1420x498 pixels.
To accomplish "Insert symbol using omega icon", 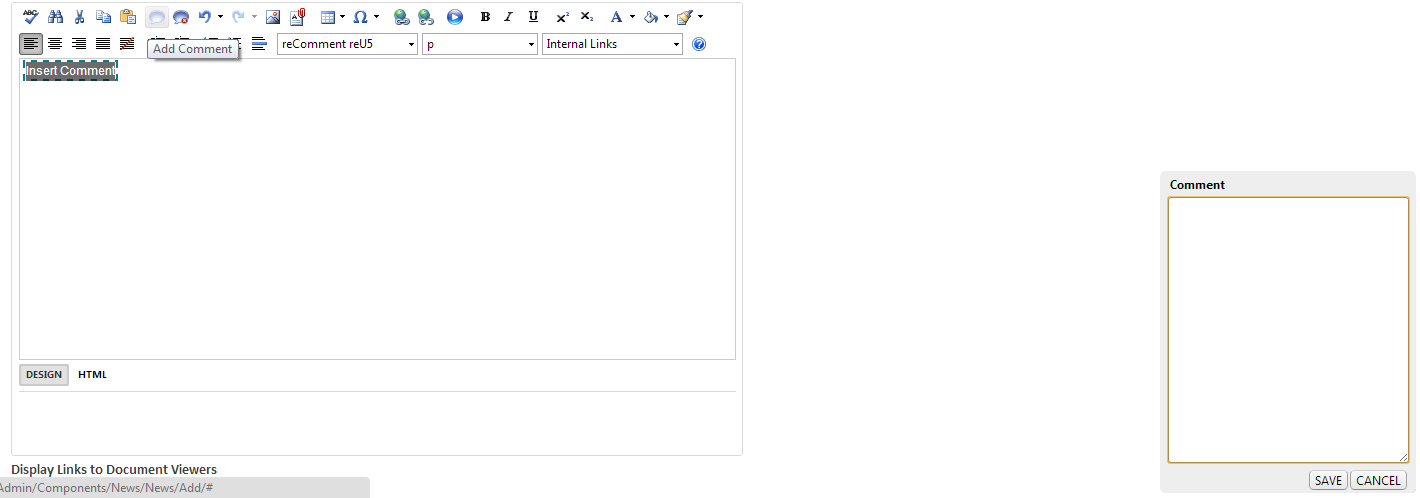I will click(x=360, y=17).
